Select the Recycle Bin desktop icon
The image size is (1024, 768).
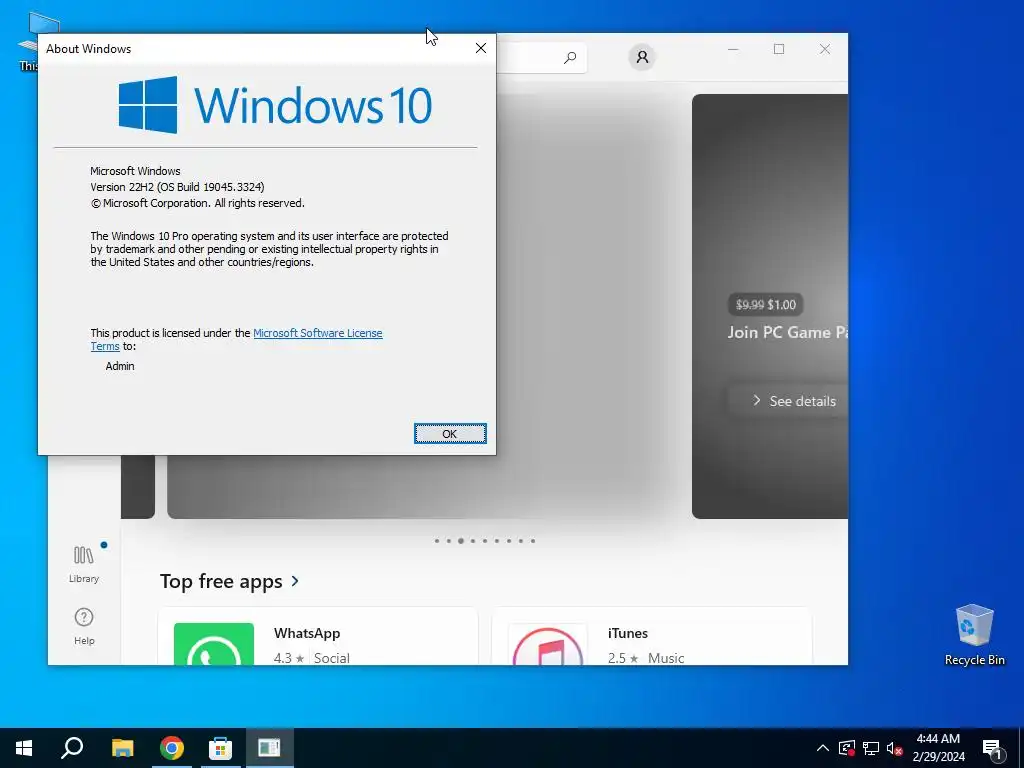(974, 635)
